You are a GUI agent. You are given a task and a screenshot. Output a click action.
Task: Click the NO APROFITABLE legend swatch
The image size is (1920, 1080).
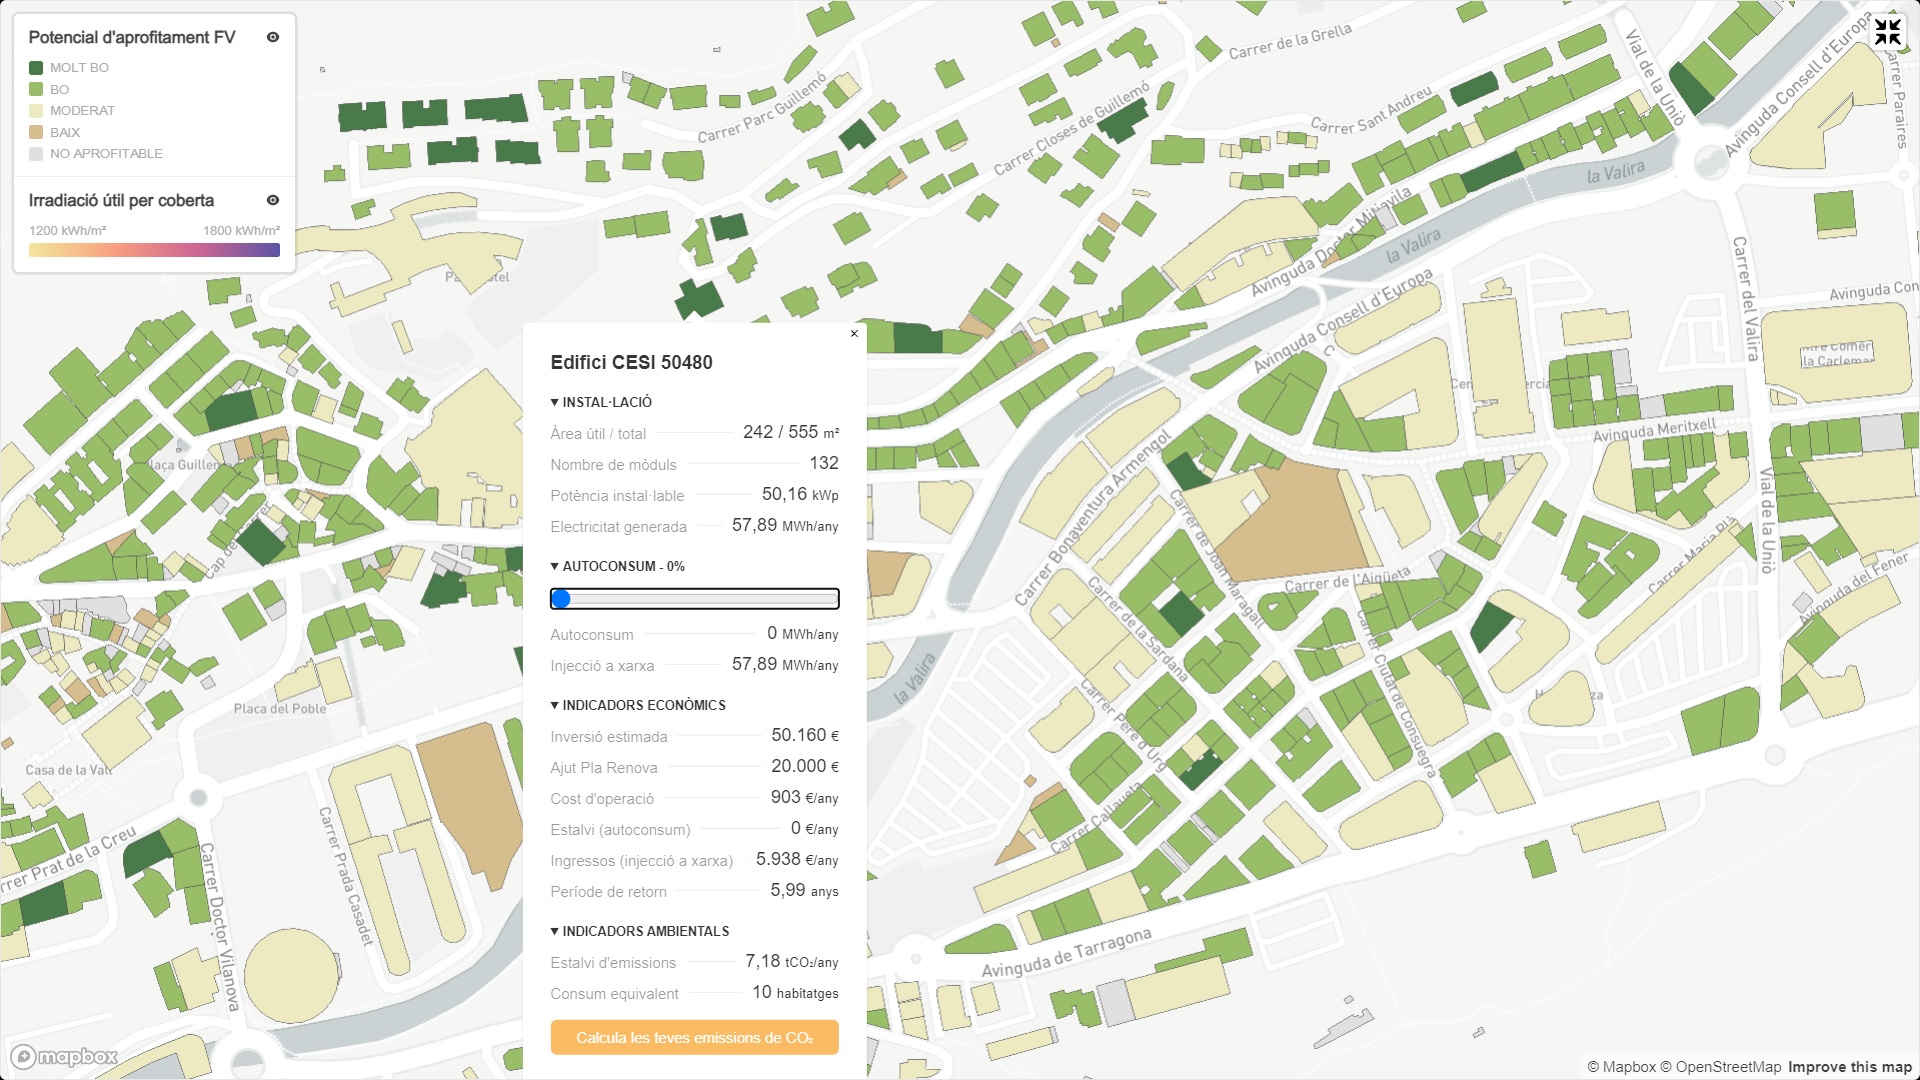pyautogui.click(x=36, y=154)
